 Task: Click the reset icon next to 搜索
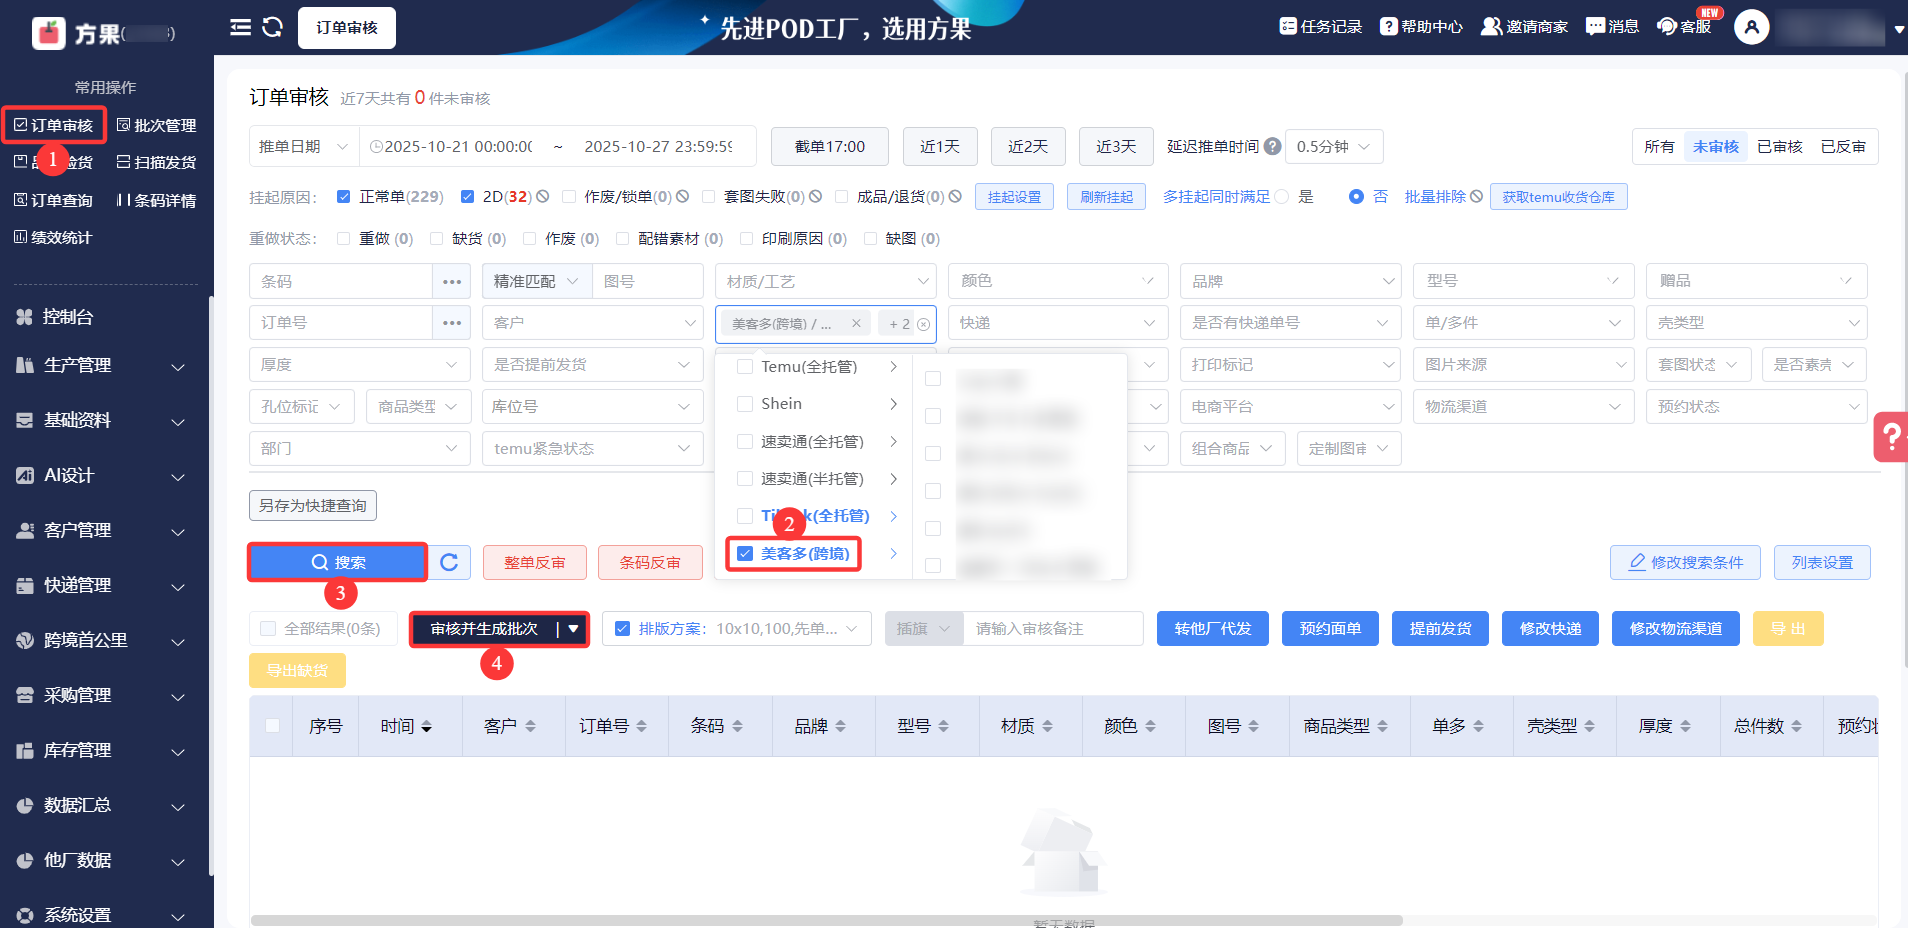pos(449,562)
